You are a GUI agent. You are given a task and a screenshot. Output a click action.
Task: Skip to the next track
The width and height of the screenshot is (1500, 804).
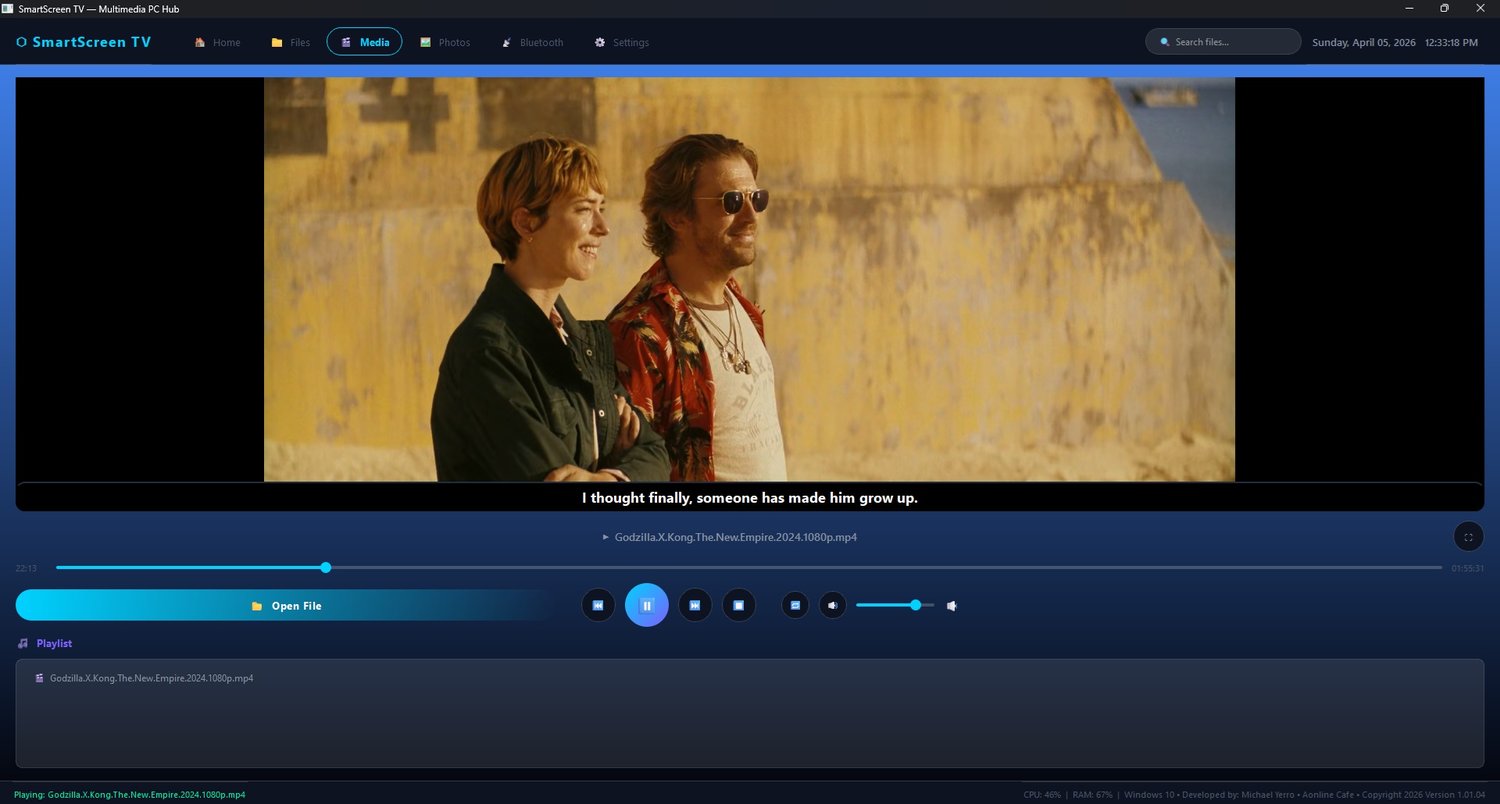tap(695, 605)
